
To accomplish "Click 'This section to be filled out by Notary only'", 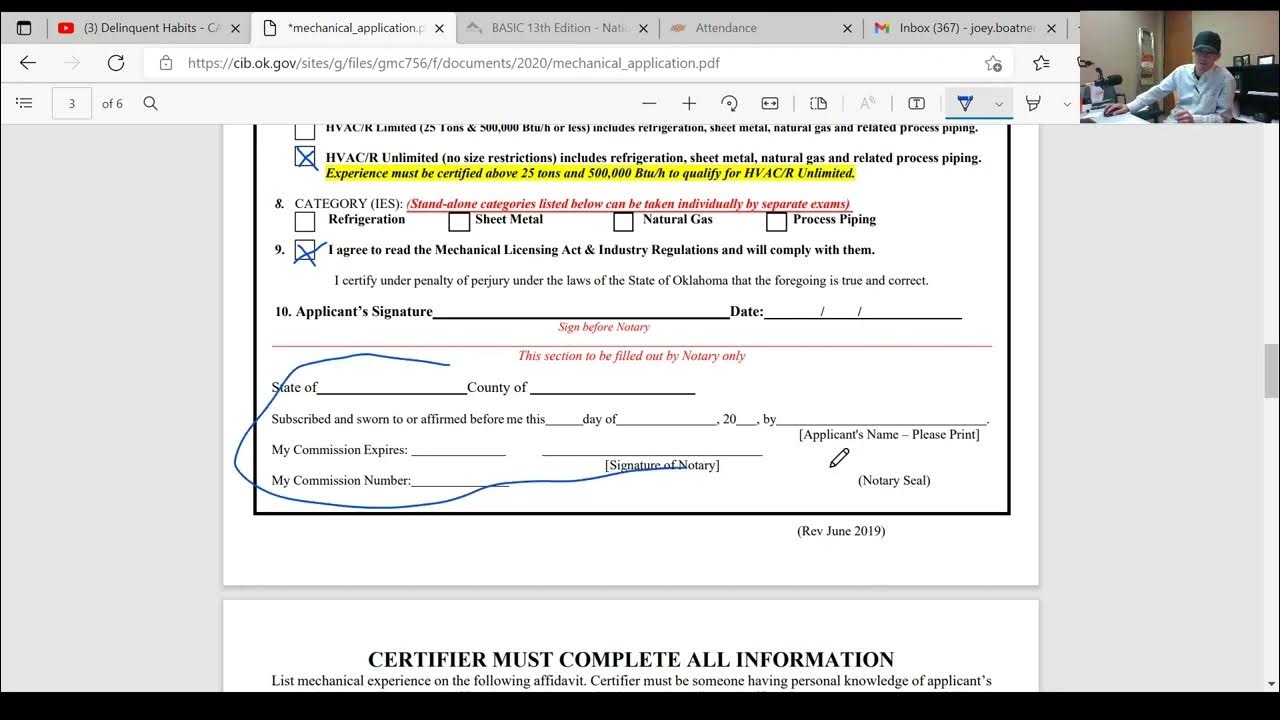I will point(631,356).
